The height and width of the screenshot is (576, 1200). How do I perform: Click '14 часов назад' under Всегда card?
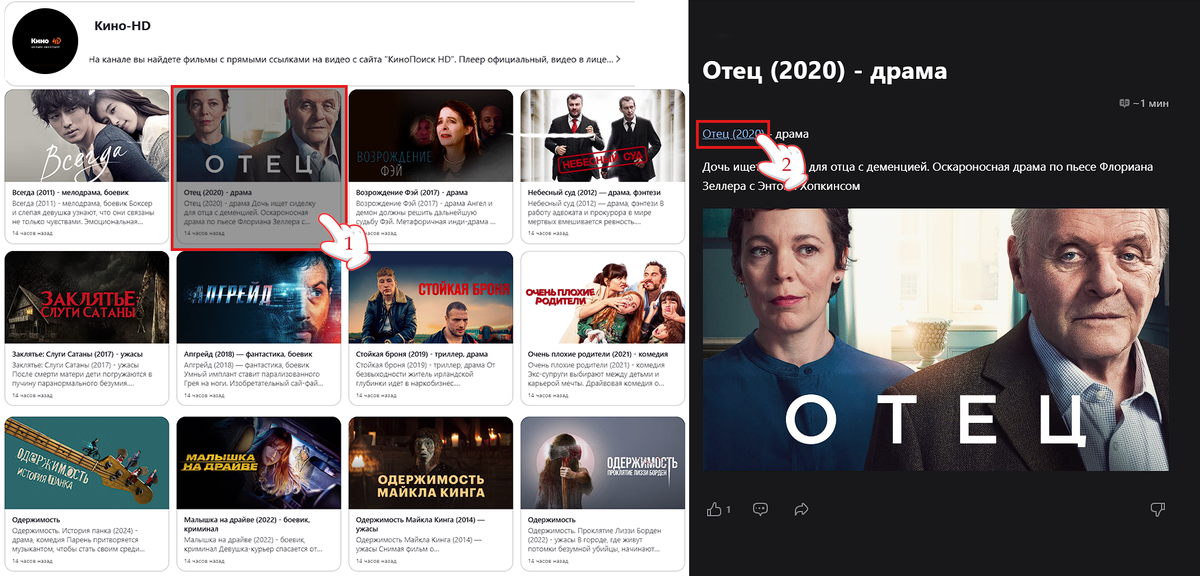pyautogui.click(x=34, y=233)
